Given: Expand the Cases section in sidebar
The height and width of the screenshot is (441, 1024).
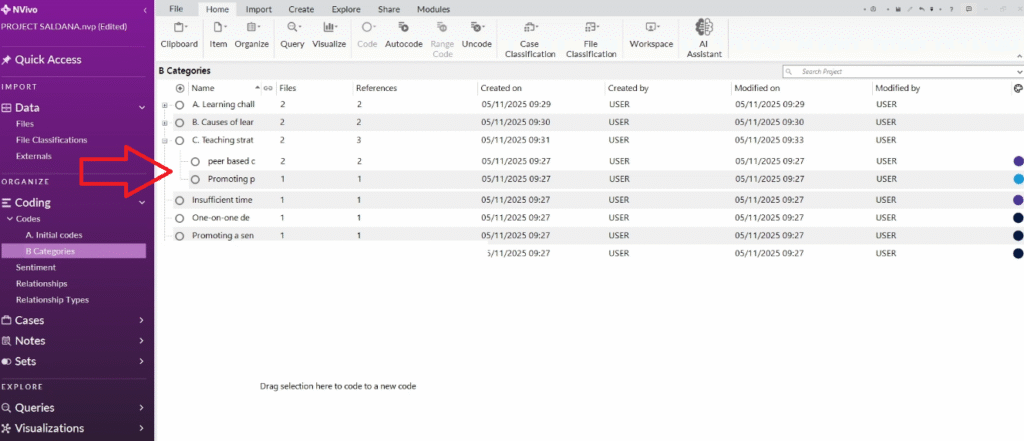Looking at the screenshot, I should pos(141,321).
